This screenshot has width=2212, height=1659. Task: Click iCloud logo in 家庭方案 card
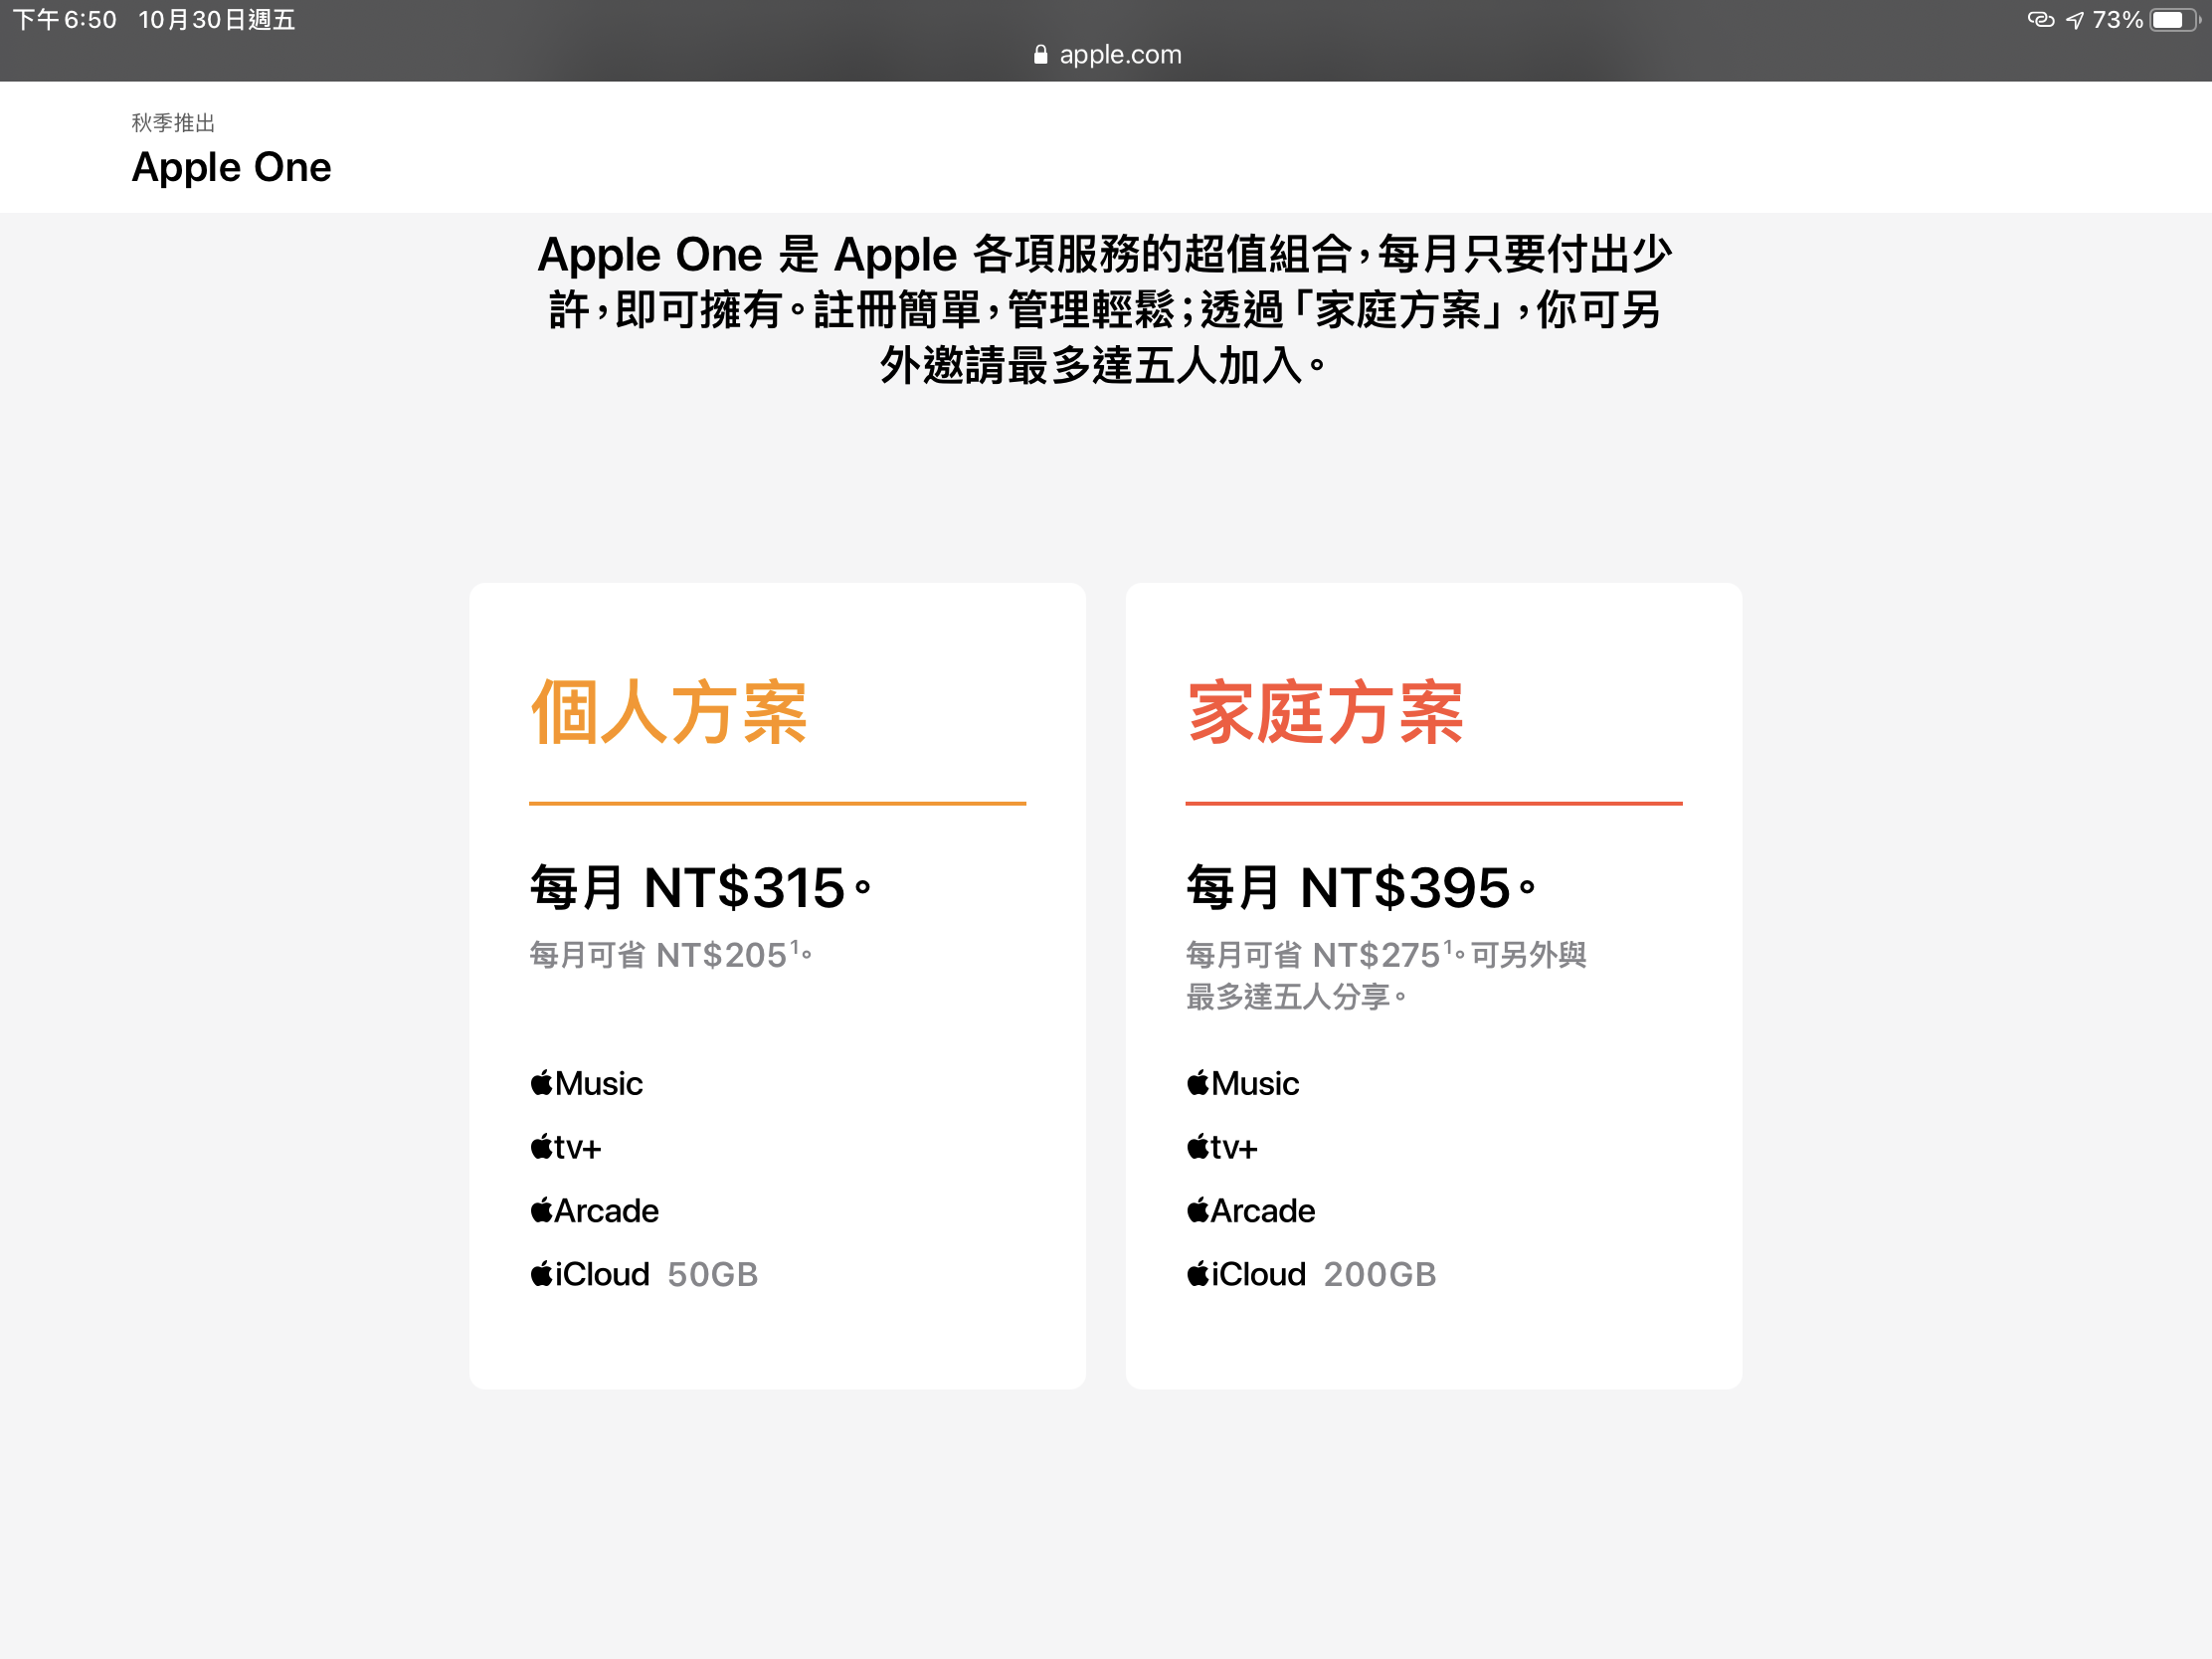[x=1247, y=1275]
